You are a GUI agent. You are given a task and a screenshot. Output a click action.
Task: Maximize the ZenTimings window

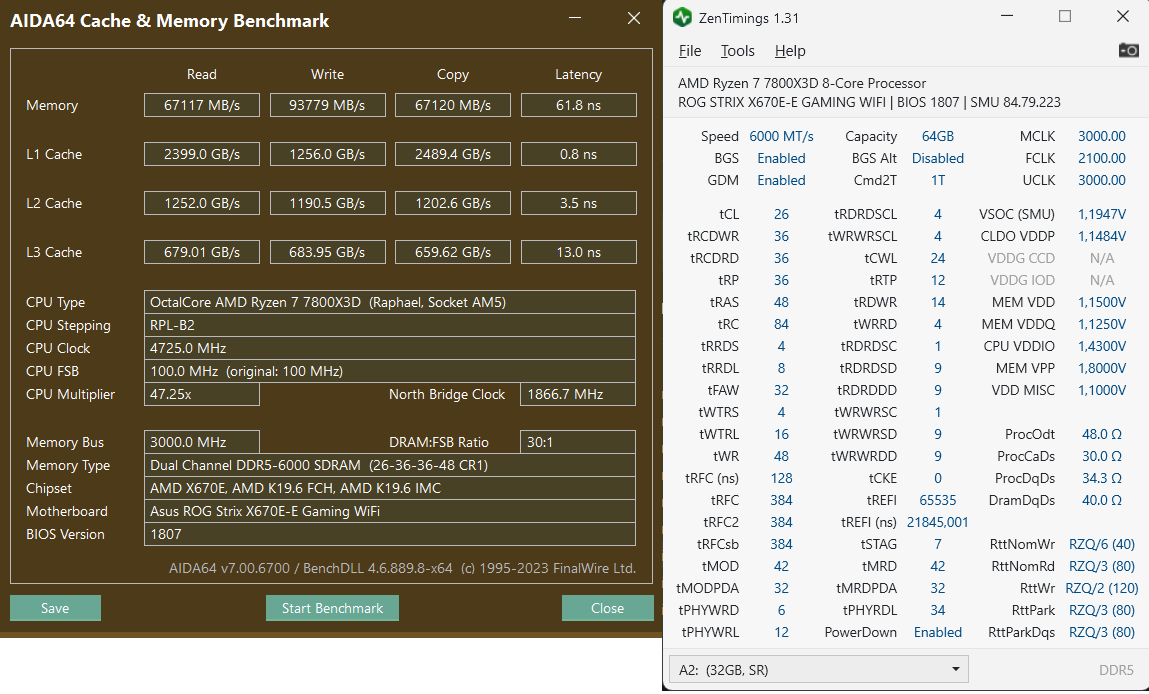click(1065, 15)
